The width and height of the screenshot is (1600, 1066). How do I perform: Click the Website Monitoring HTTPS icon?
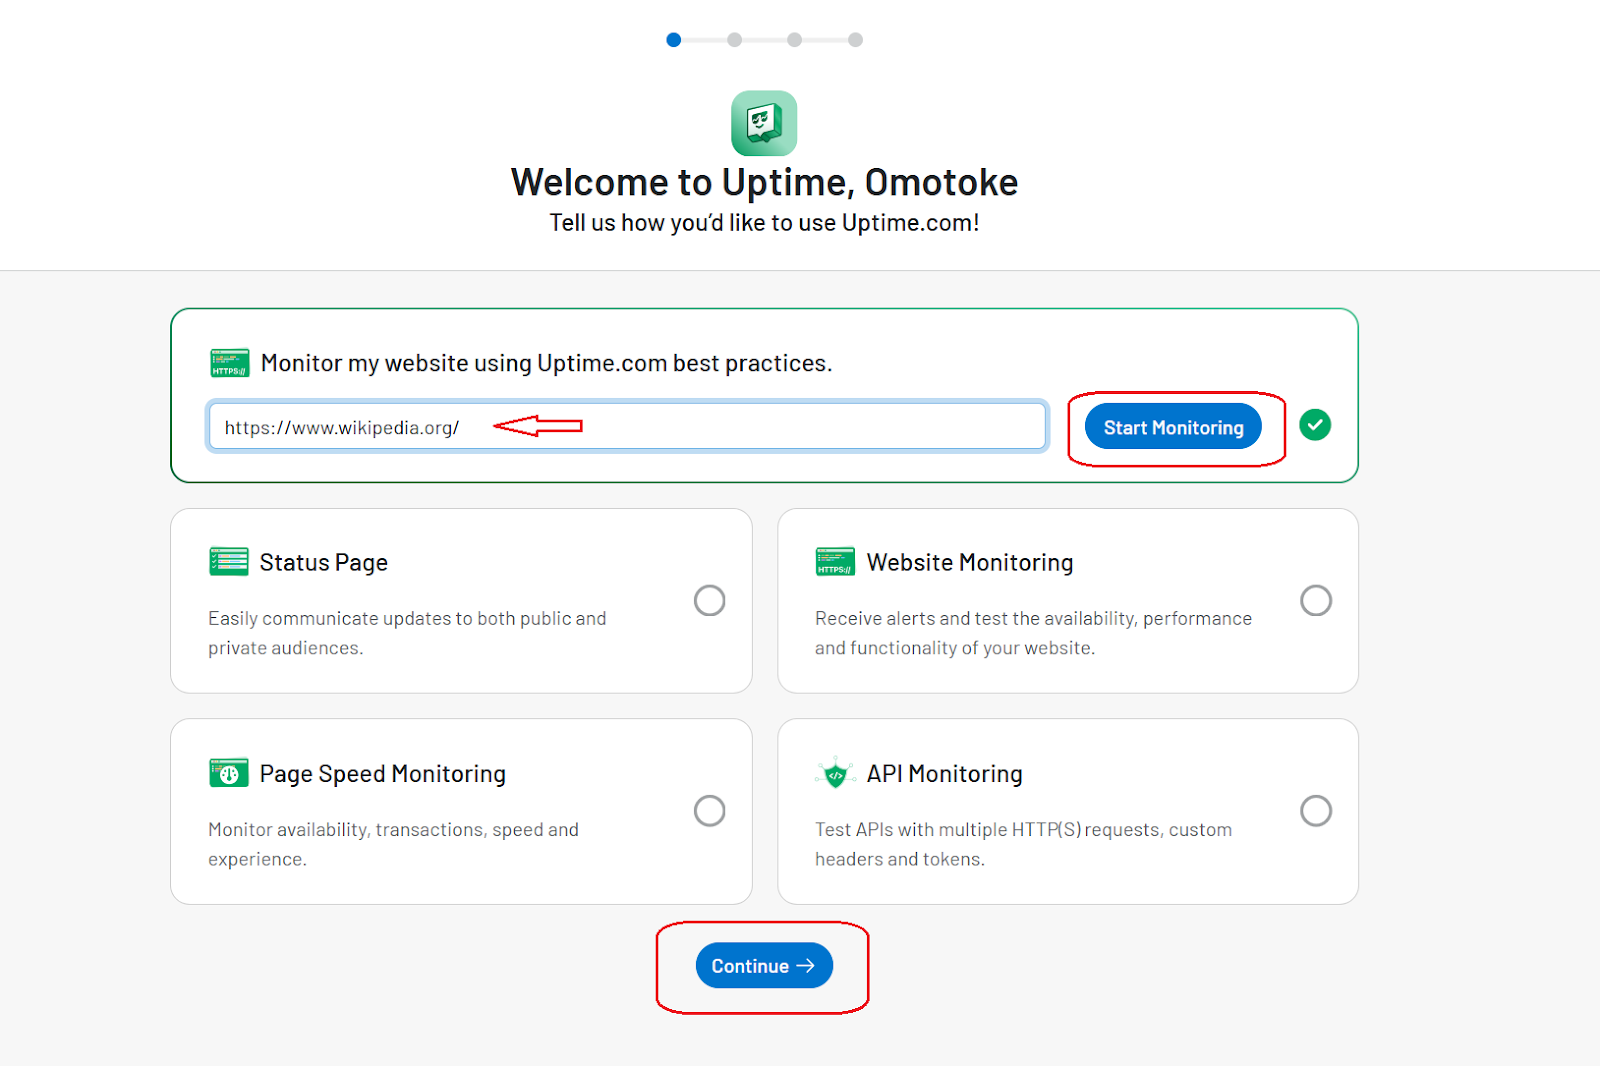coord(835,561)
